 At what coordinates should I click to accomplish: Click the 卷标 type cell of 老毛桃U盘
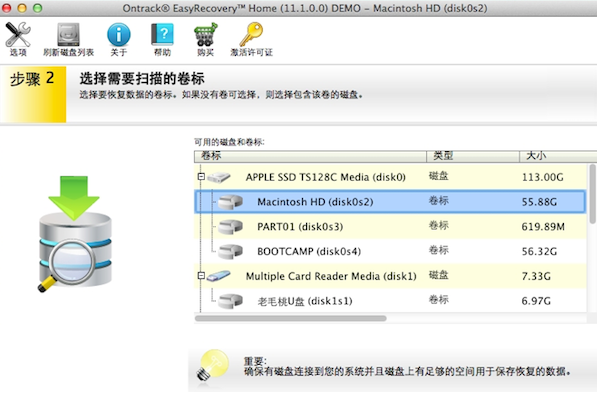[x=438, y=300]
